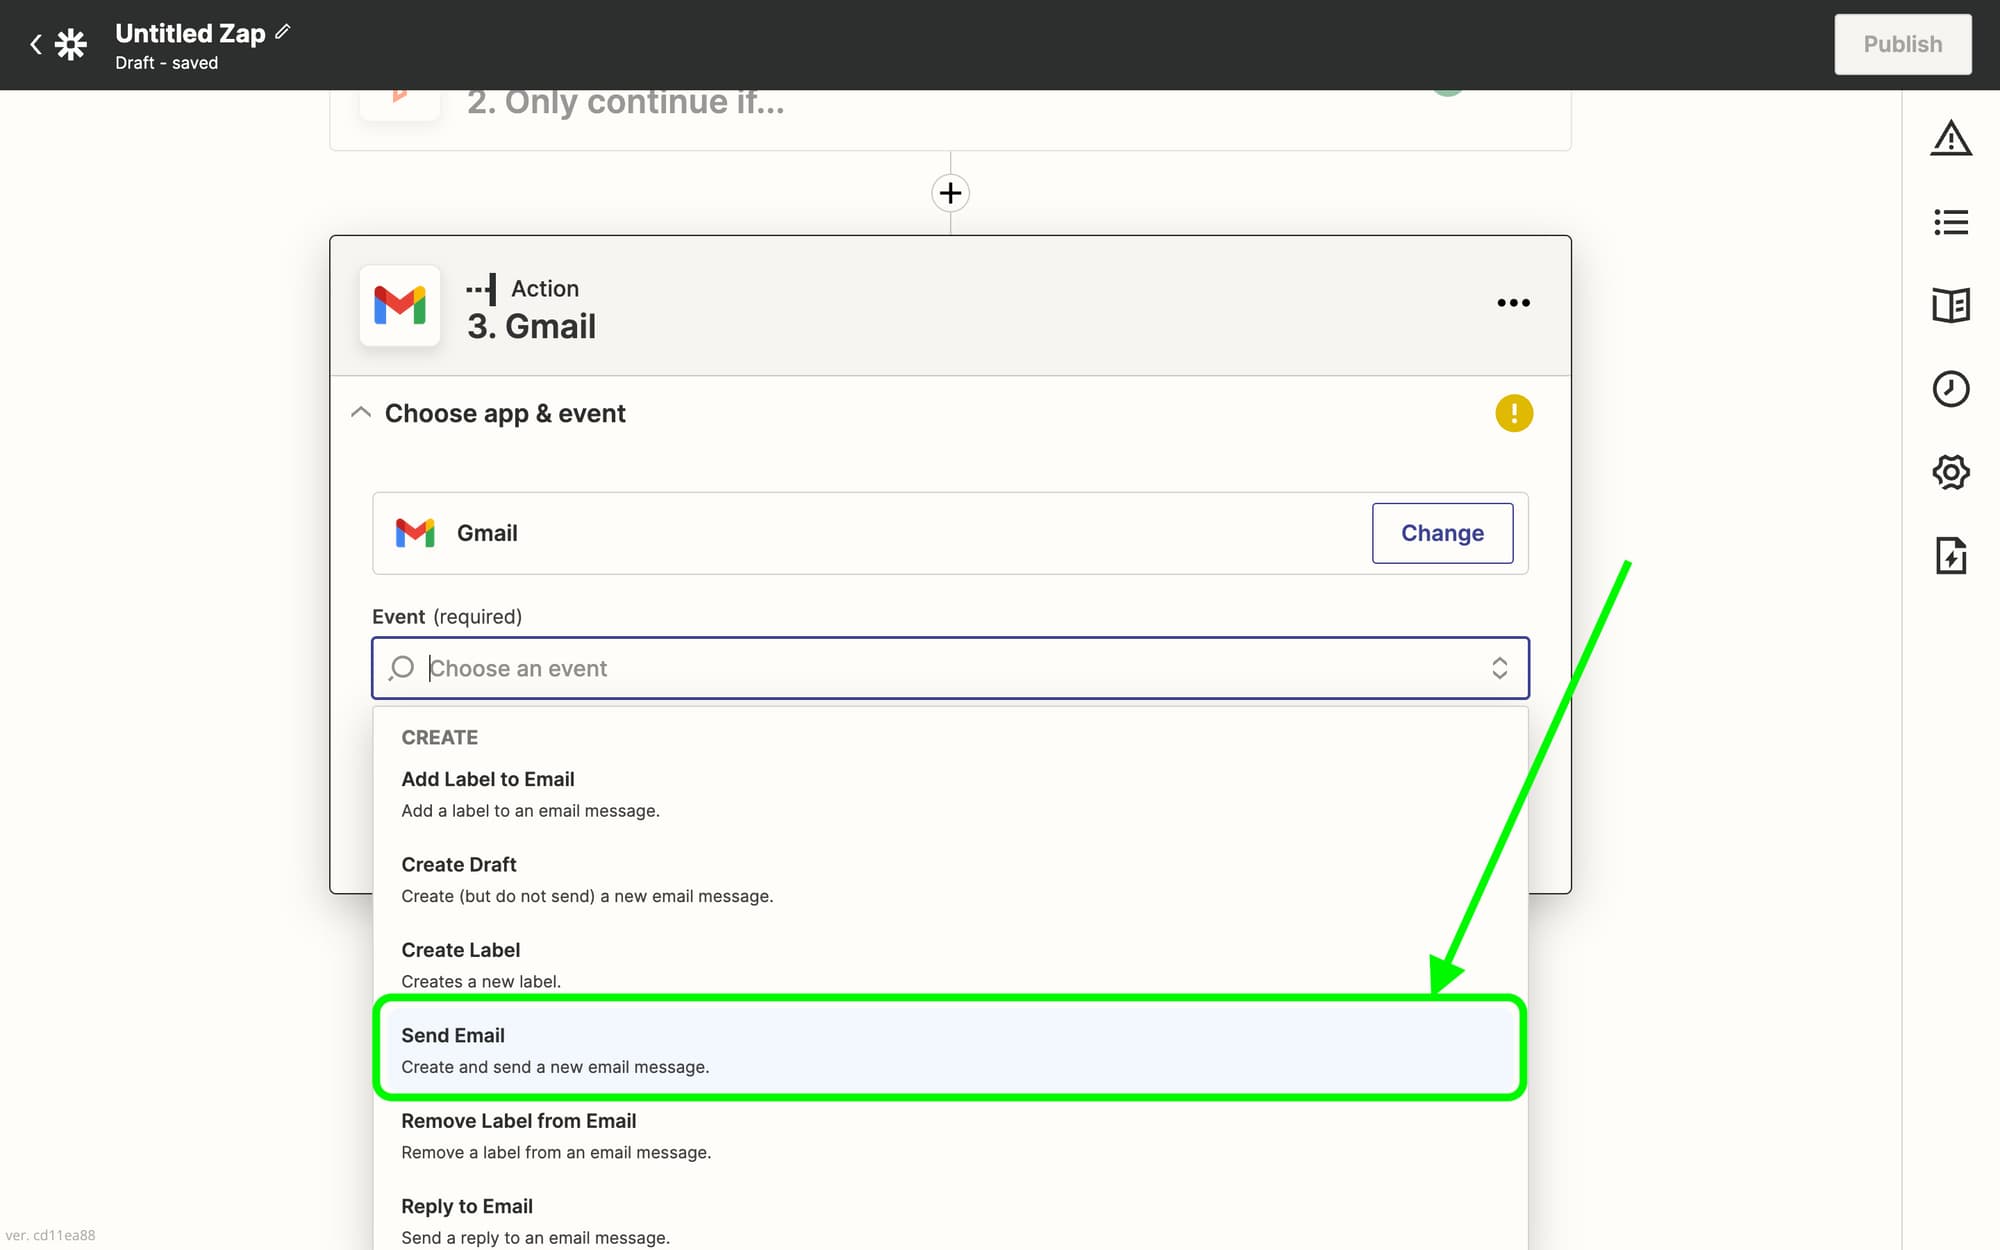Click the Zapier logo icon

coord(71,44)
